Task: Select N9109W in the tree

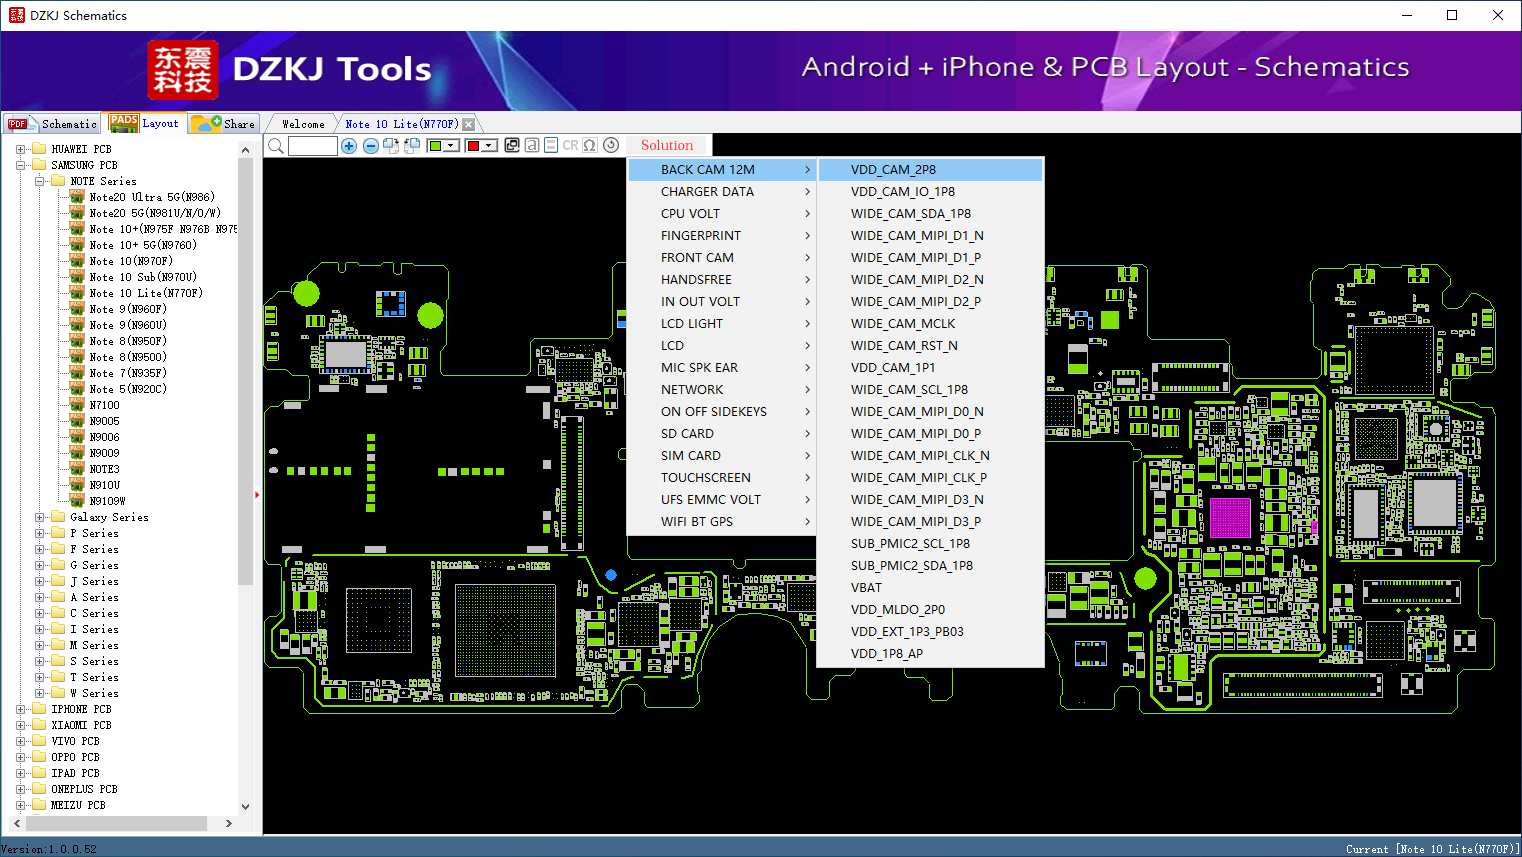Action: click(x=107, y=501)
